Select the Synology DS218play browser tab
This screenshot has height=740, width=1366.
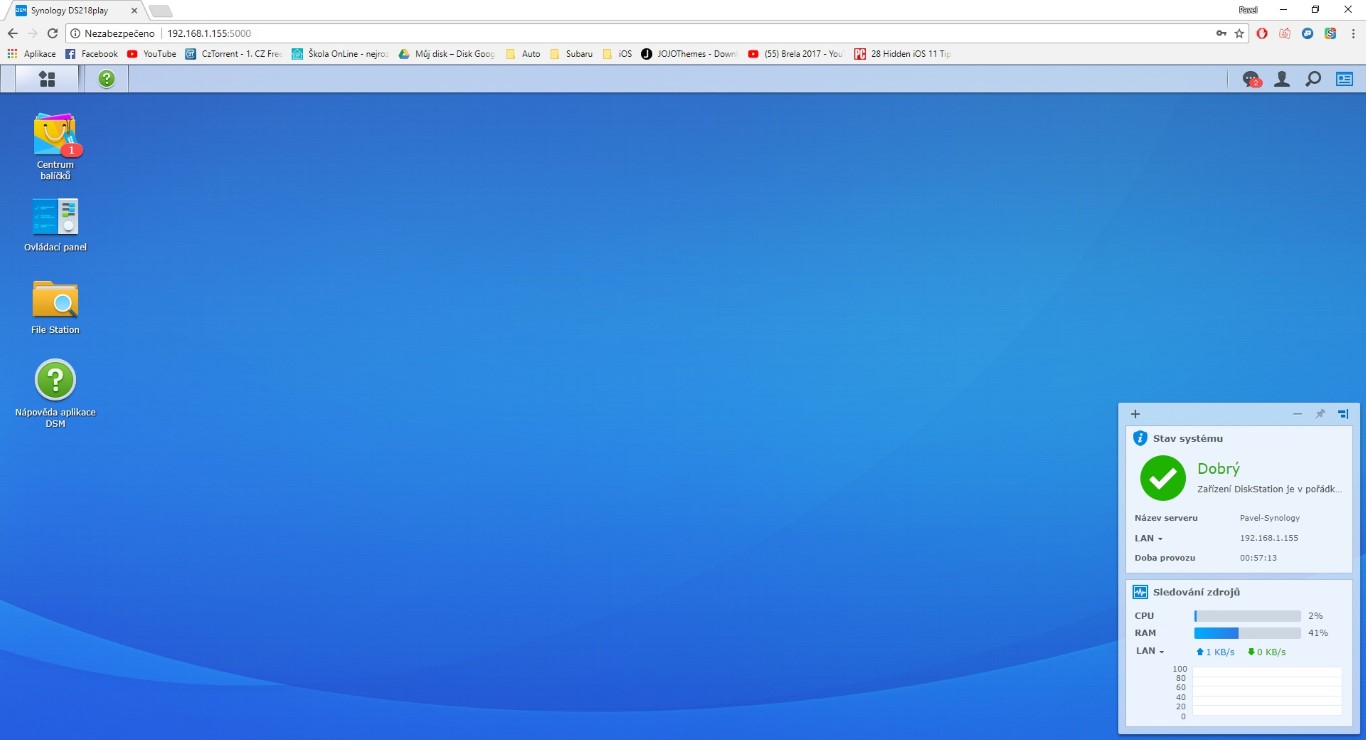[x=70, y=10]
